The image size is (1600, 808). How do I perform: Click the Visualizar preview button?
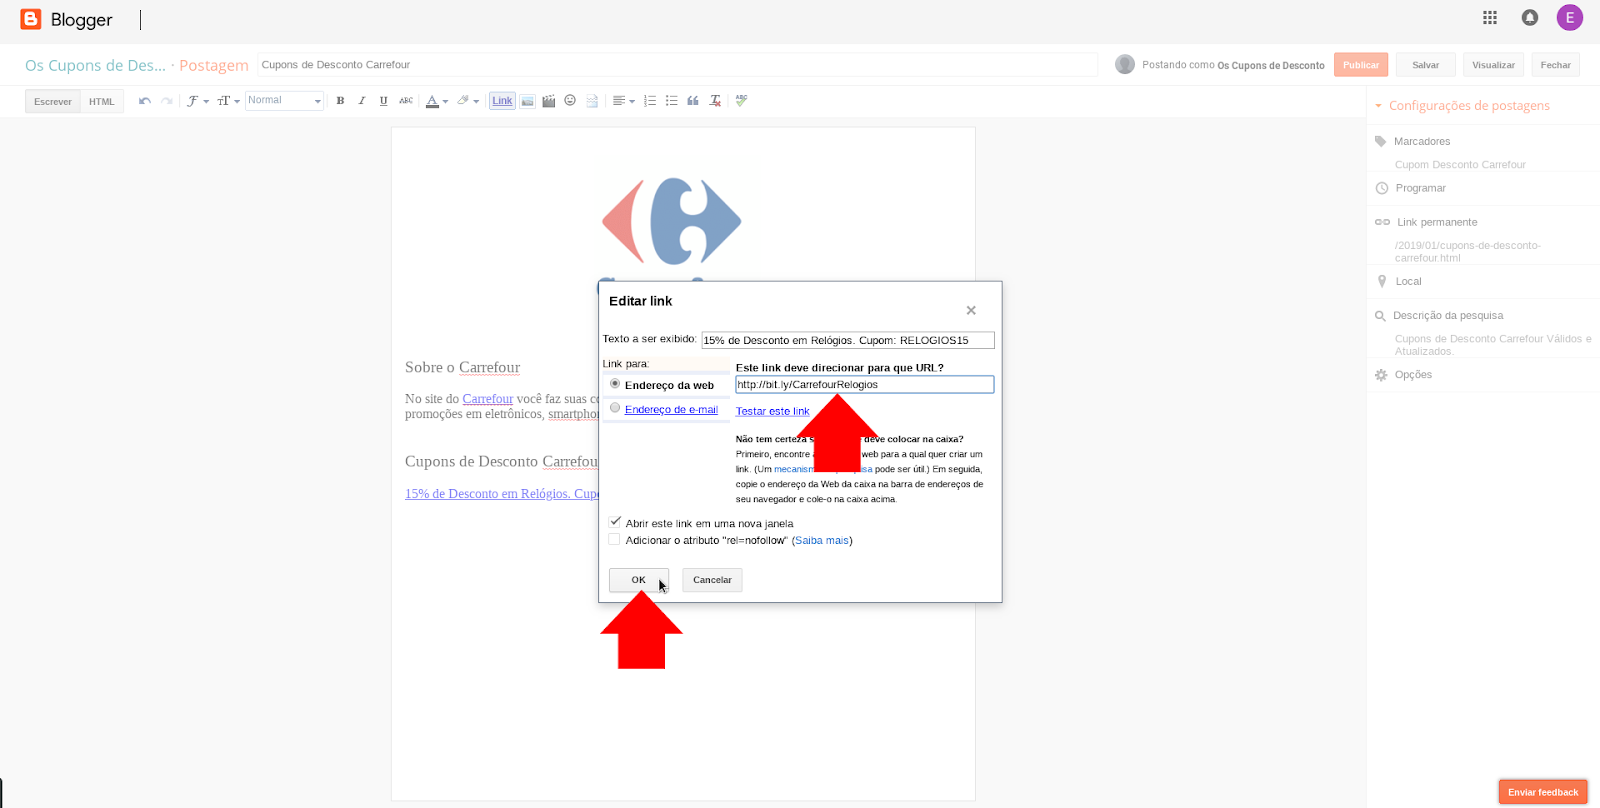coord(1493,65)
